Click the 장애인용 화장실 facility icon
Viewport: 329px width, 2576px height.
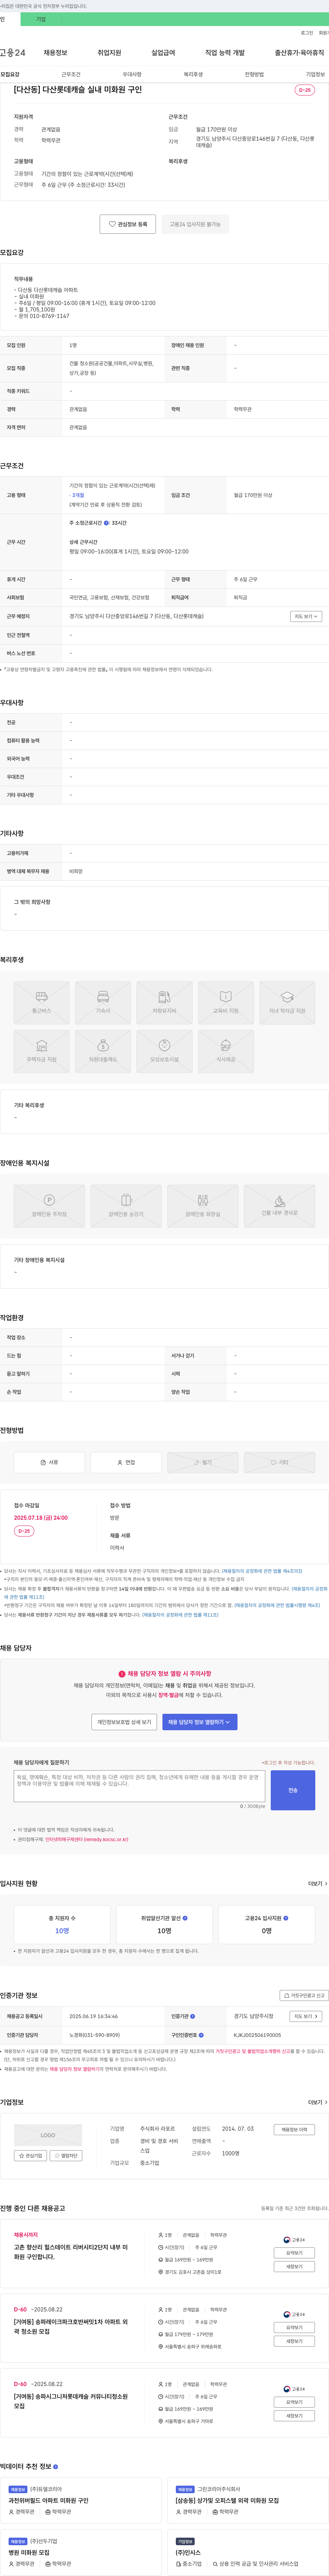point(203,1206)
